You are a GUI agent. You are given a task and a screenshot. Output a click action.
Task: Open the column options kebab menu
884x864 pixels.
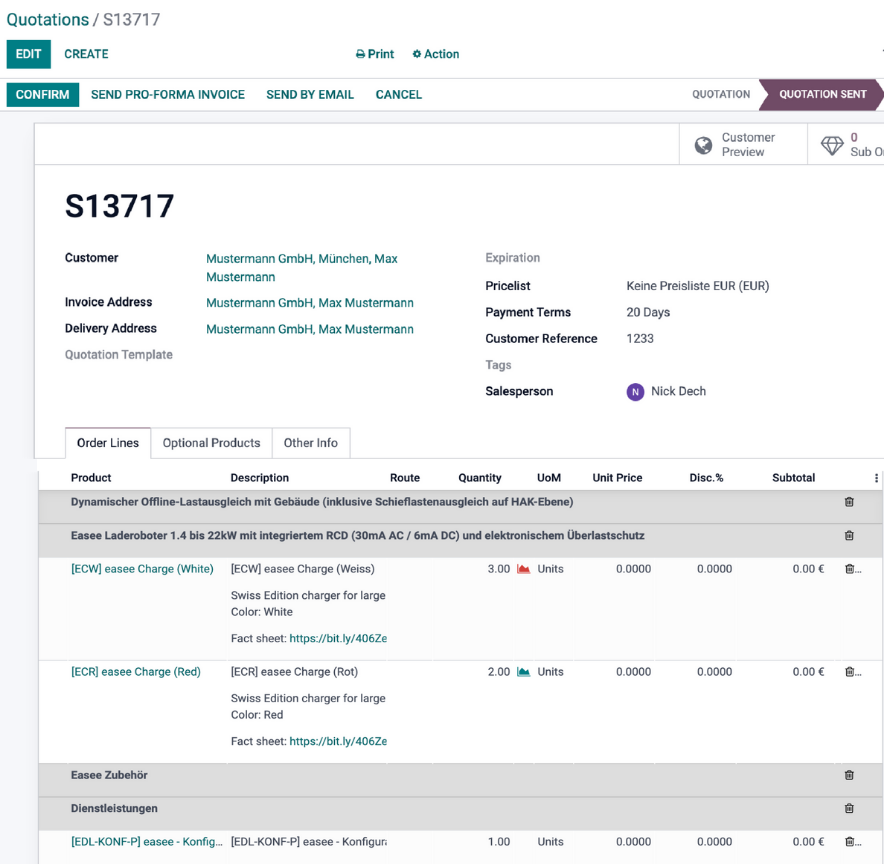point(876,478)
